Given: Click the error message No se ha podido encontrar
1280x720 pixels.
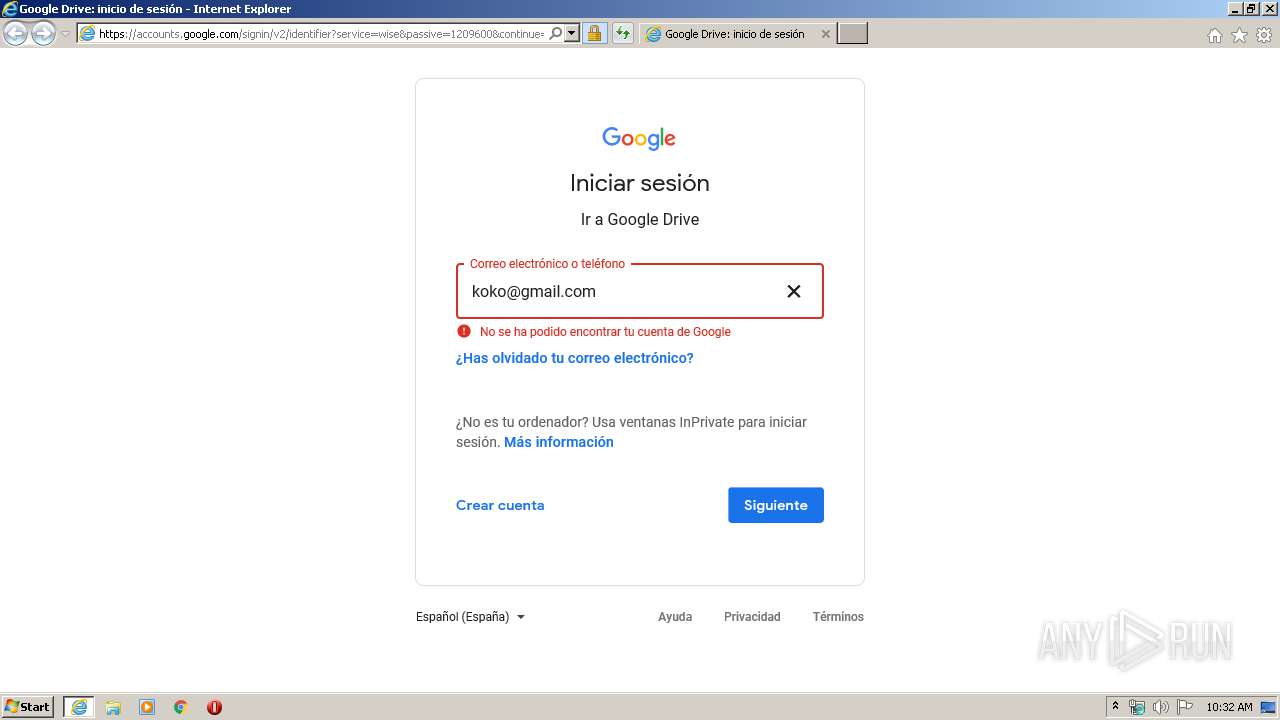Looking at the screenshot, I should pyautogui.click(x=605, y=332).
